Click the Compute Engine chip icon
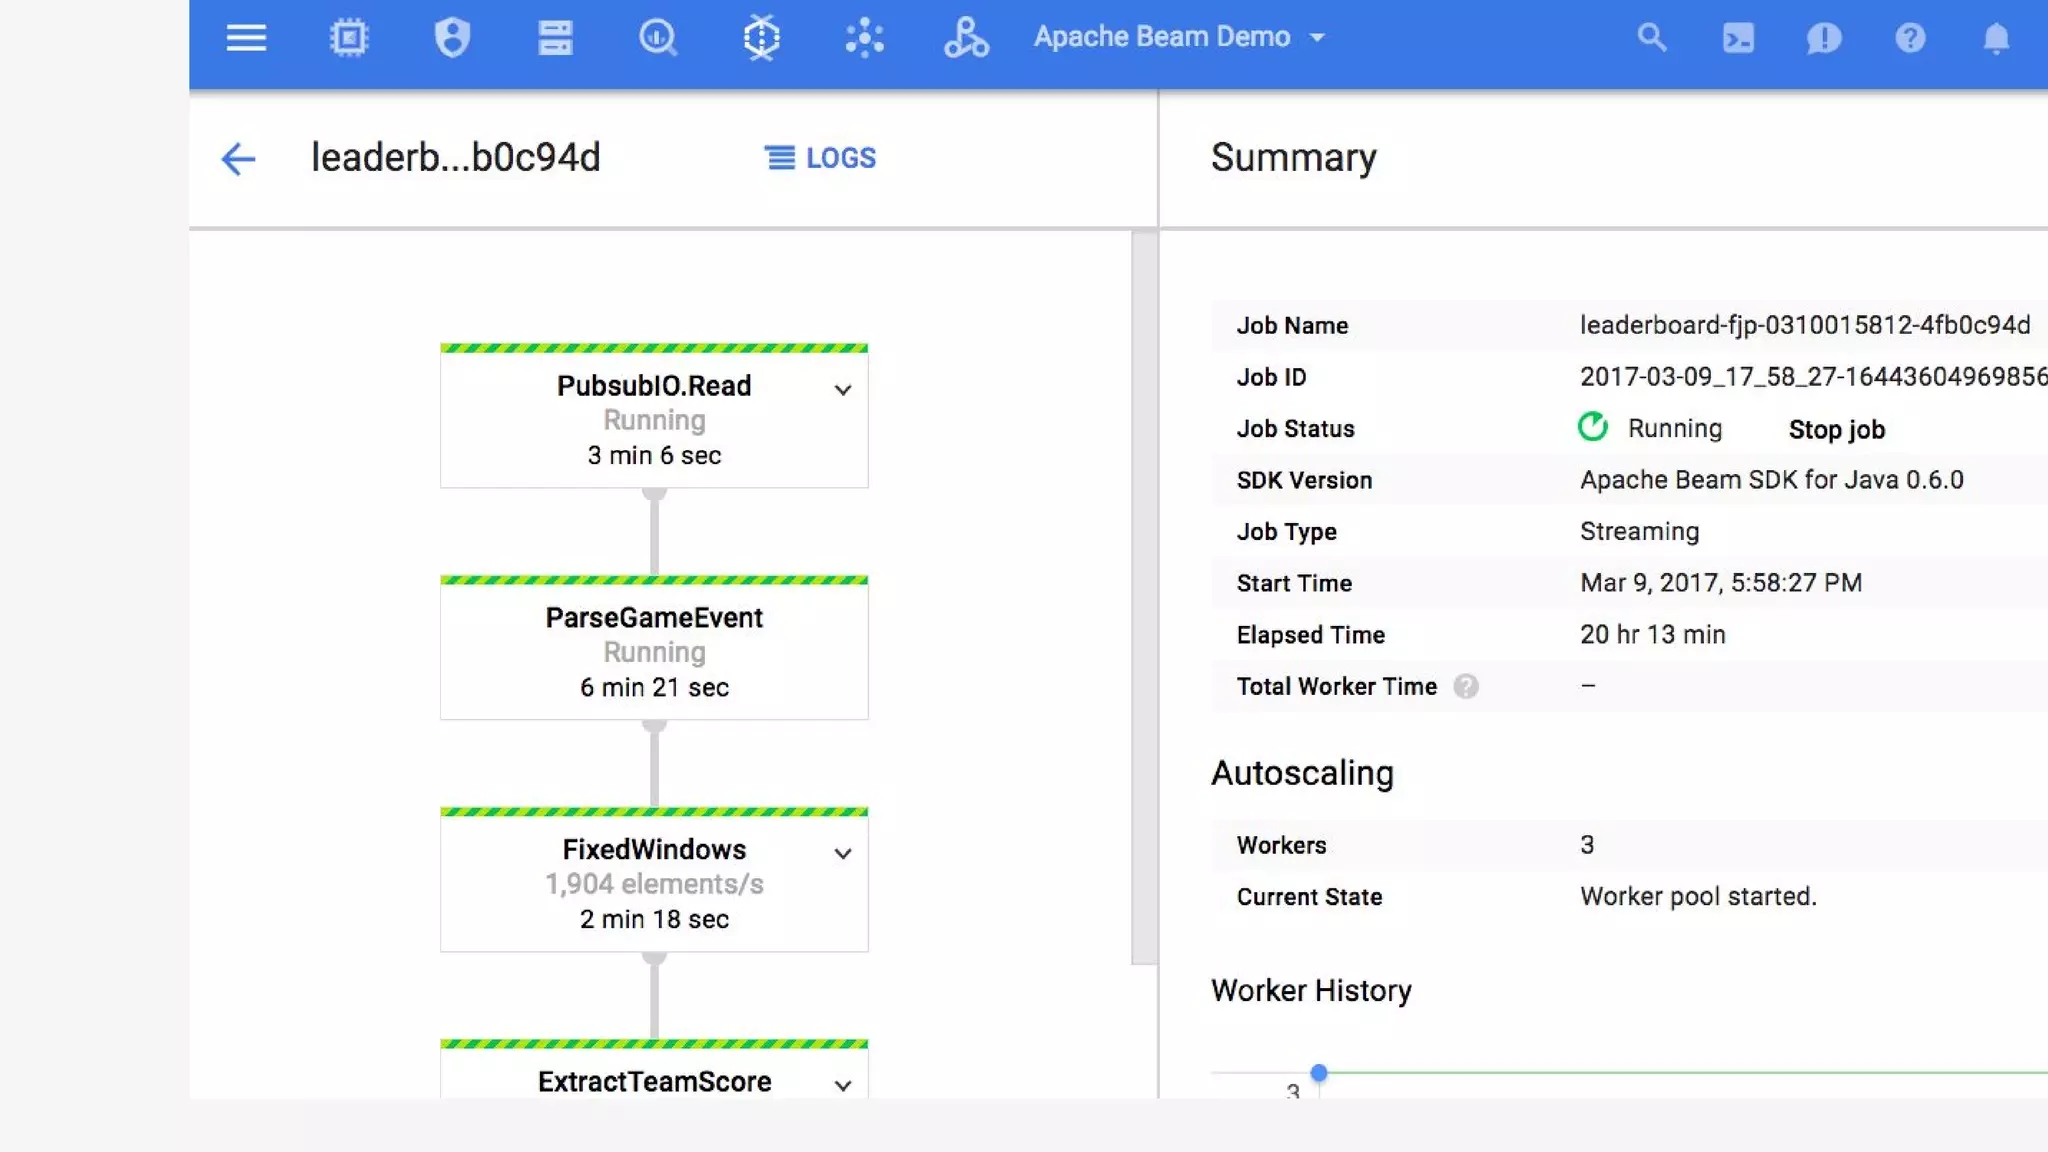Screen dimensions: 2048x1152 click(x=349, y=38)
